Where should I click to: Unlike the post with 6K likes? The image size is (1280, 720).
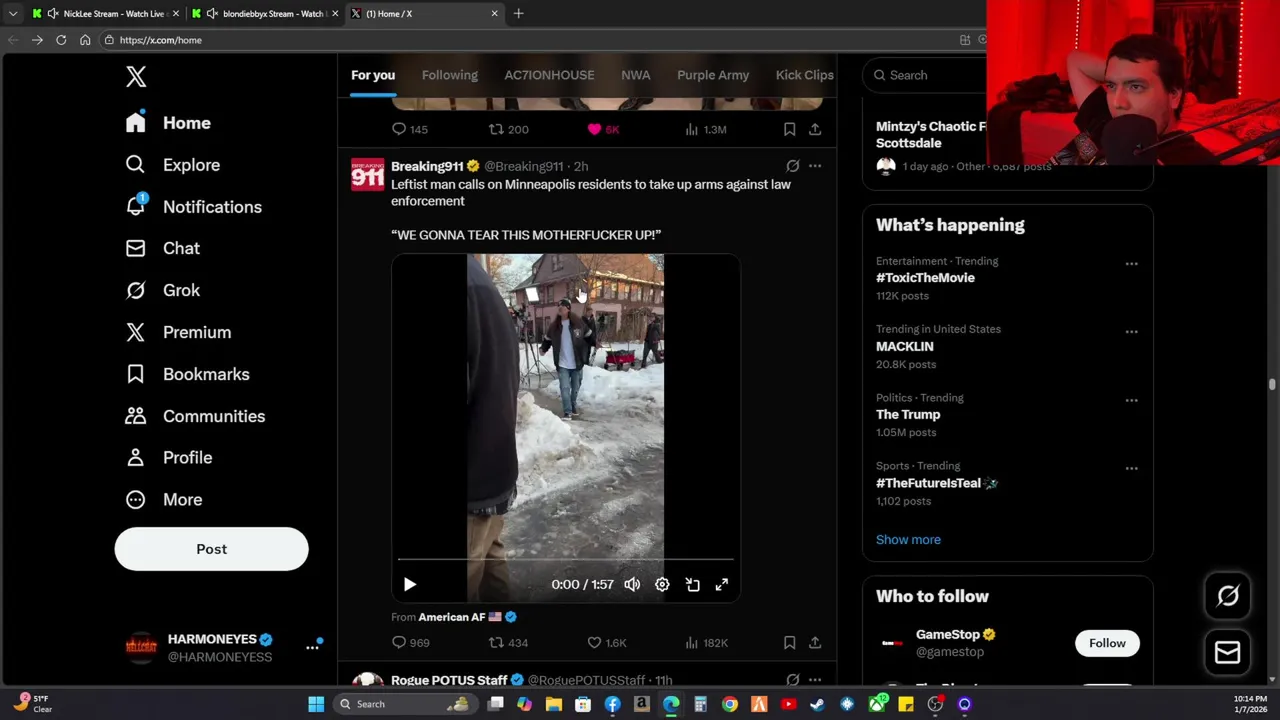coord(604,129)
